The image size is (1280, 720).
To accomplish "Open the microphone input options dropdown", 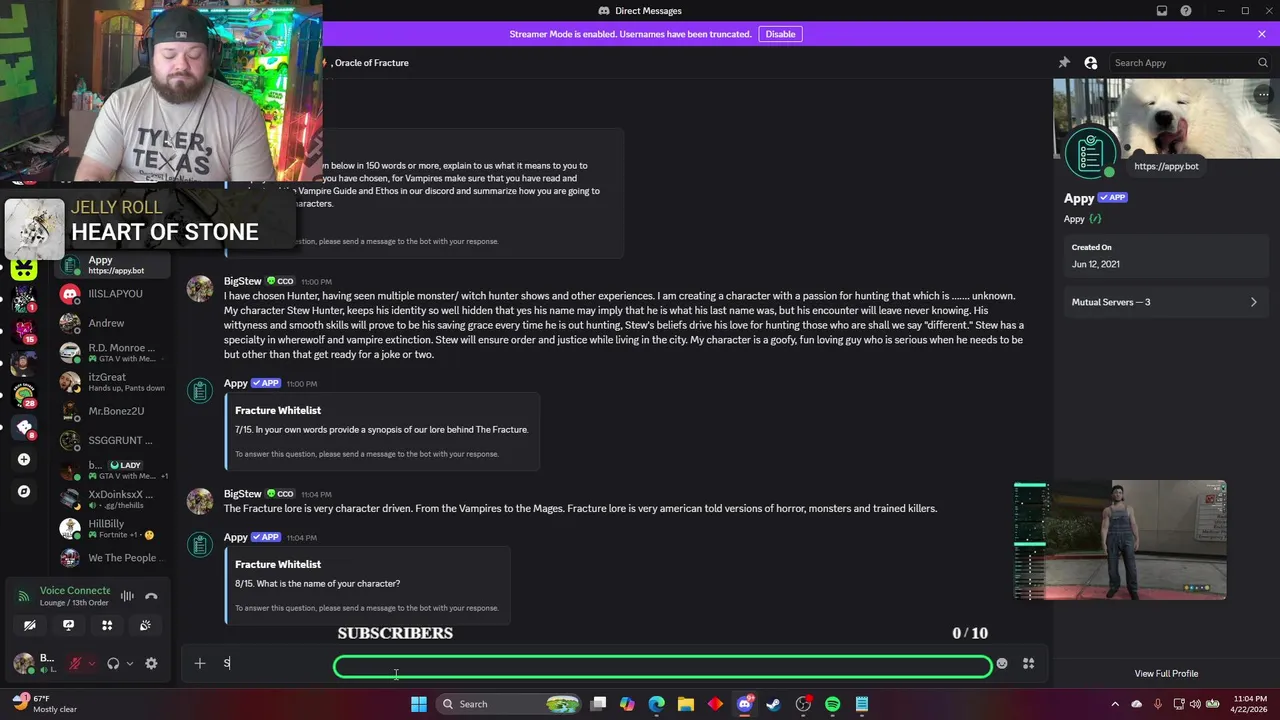I will coord(91,663).
